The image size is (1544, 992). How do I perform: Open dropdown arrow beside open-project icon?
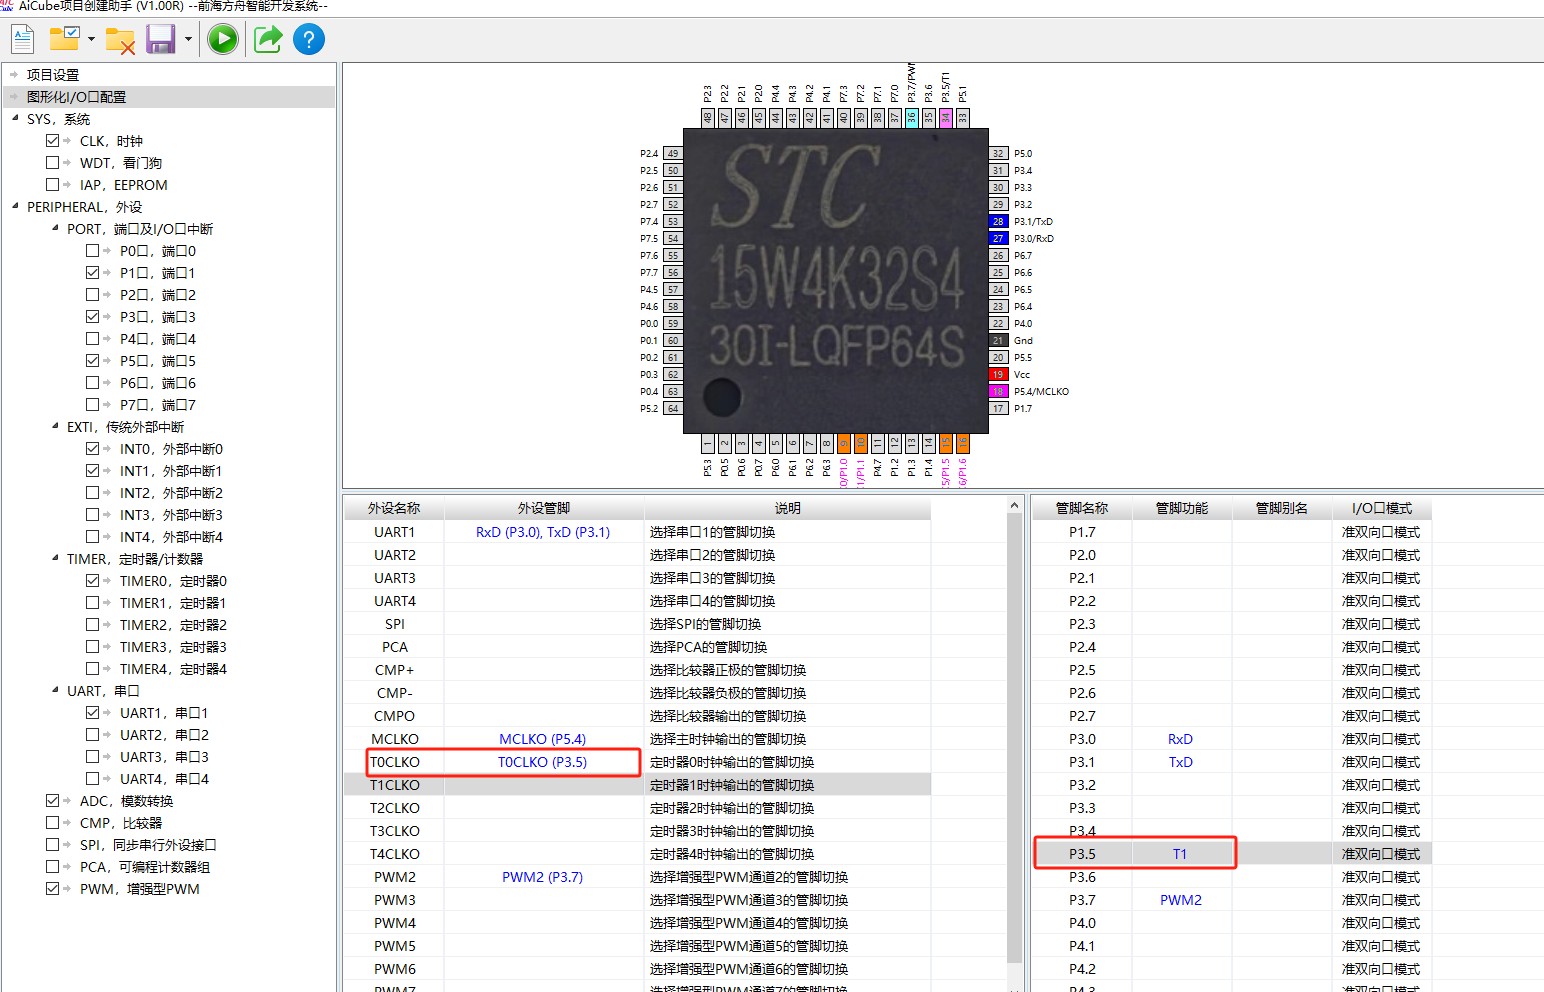[91, 40]
